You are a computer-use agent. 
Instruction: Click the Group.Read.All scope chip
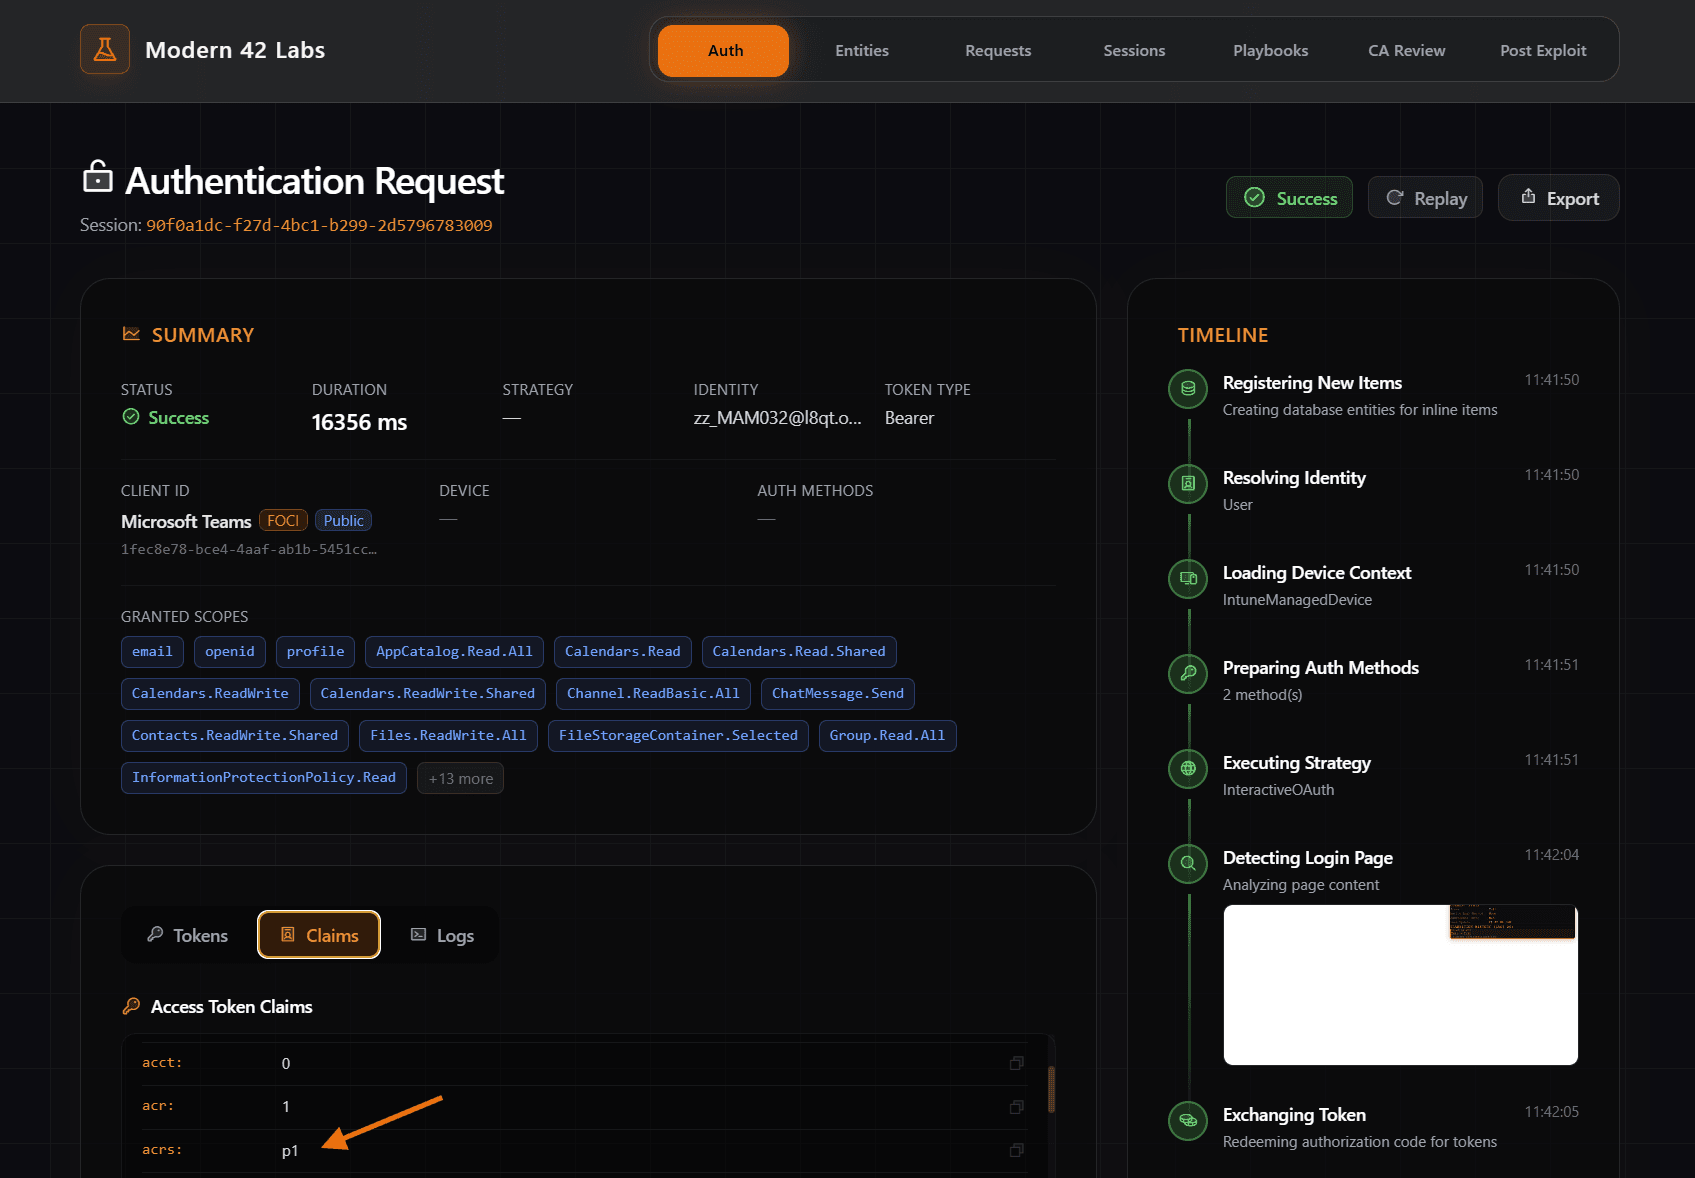pyautogui.click(x=887, y=736)
